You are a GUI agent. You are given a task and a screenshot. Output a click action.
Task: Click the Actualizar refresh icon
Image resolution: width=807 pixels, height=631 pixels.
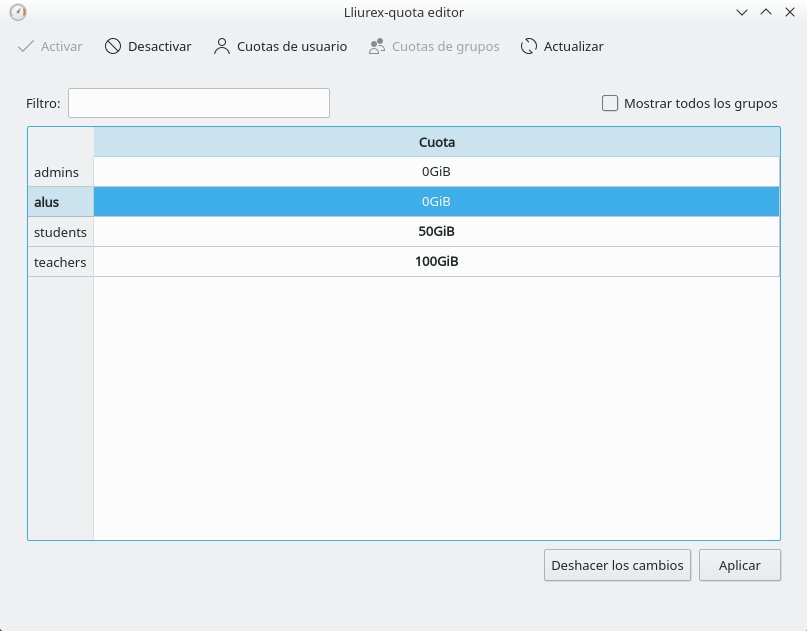[x=529, y=46]
